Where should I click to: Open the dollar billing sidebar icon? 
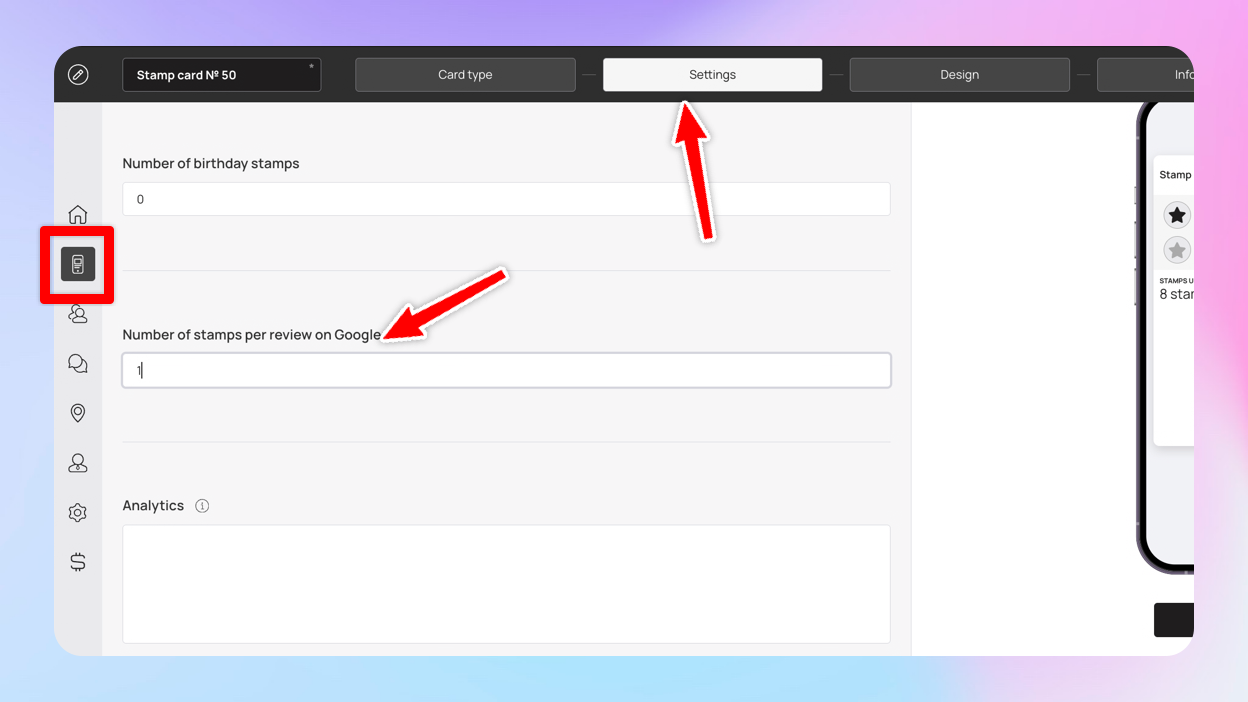point(78,562)
